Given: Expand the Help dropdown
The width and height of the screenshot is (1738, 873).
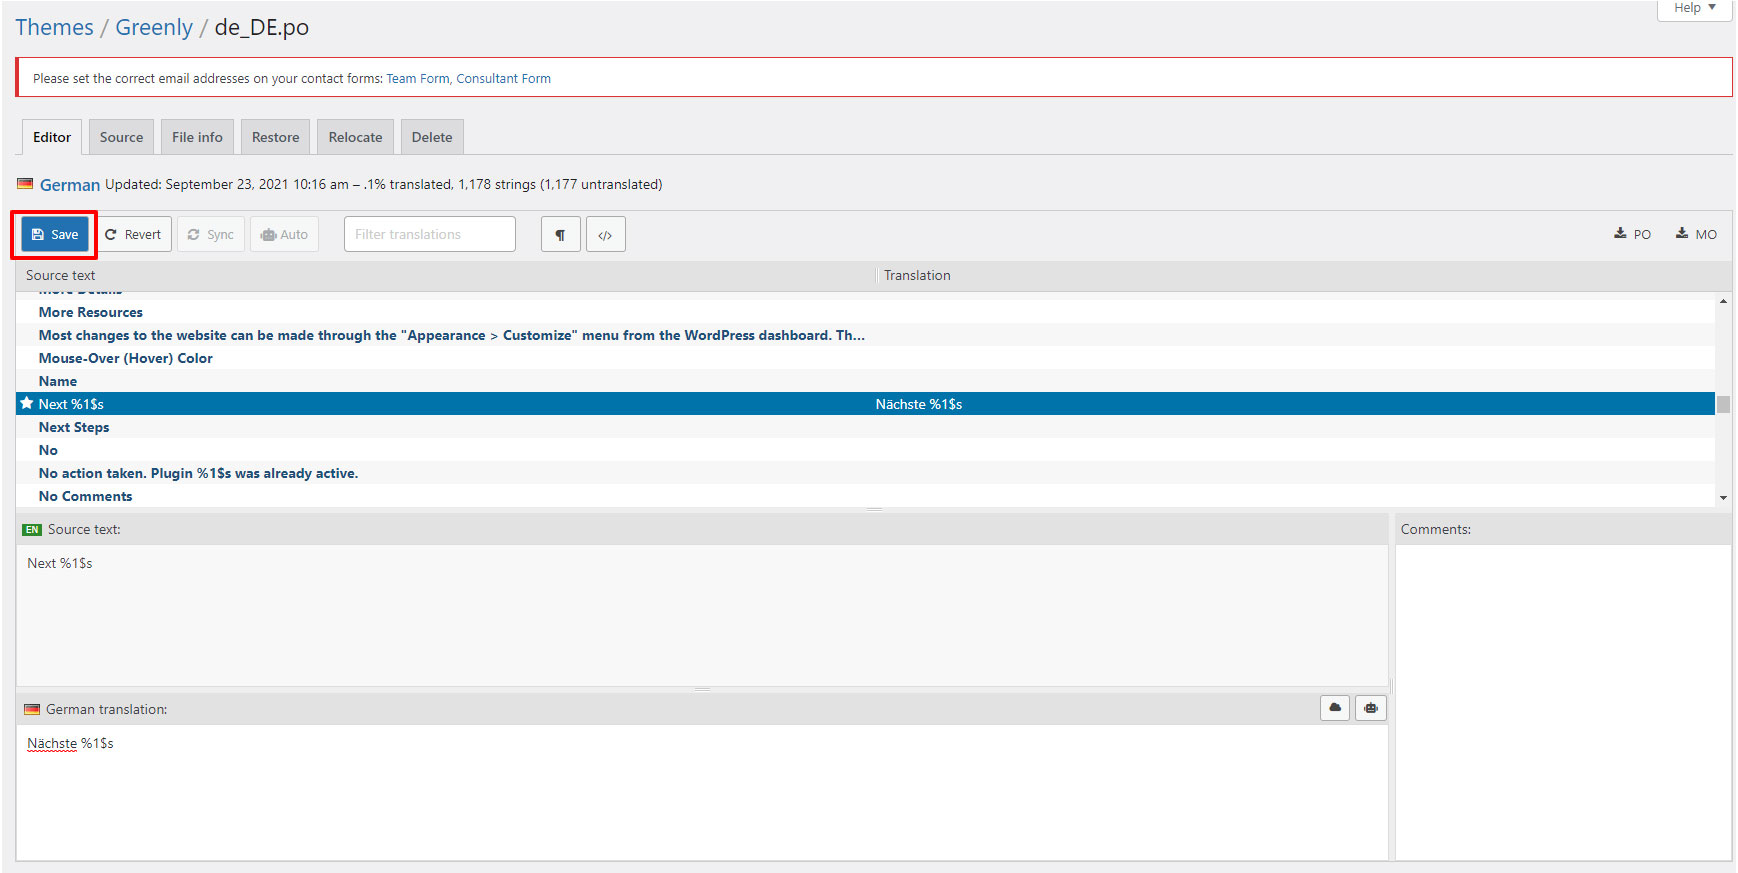Looking at the screenshot, I should click(x=1694, y=8).
